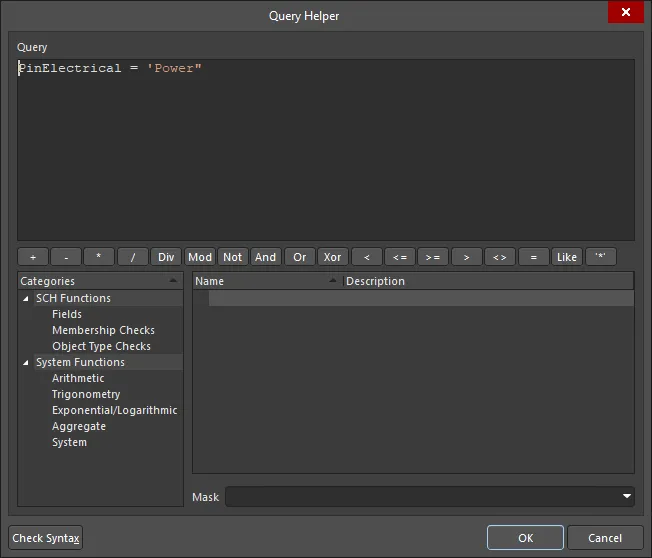Collapse the System Functions tree node
Screen dimensions: 652x558
[25, 363]
